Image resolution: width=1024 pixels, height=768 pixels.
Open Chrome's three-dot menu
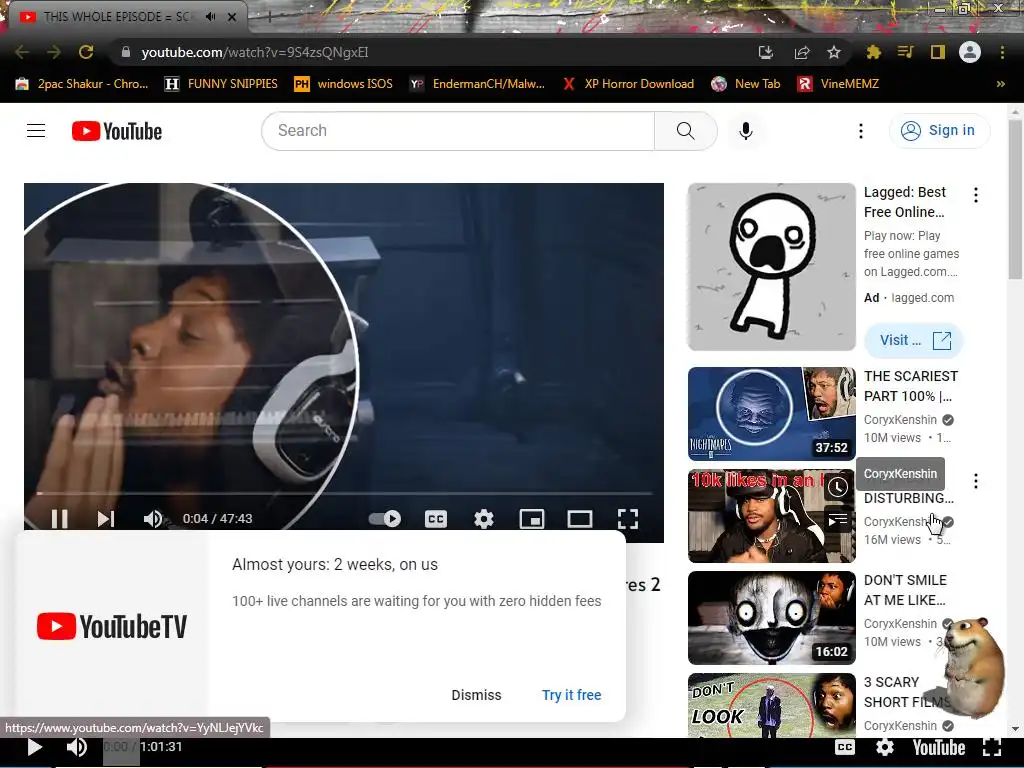point(1002,52)
